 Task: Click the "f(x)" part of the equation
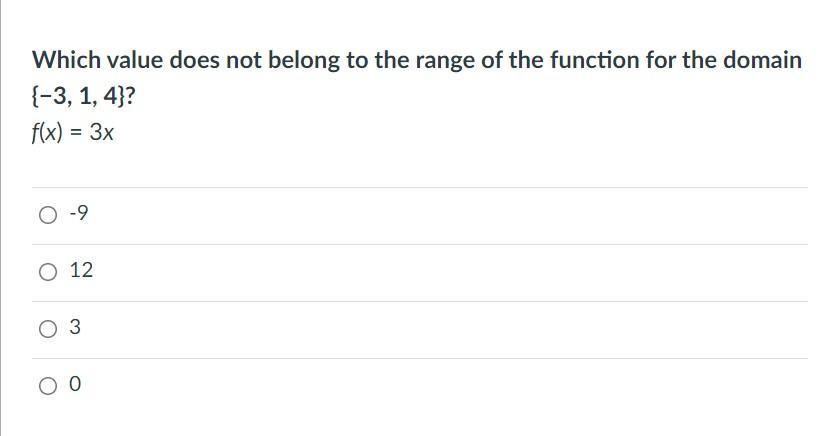[x=48, y=133]
